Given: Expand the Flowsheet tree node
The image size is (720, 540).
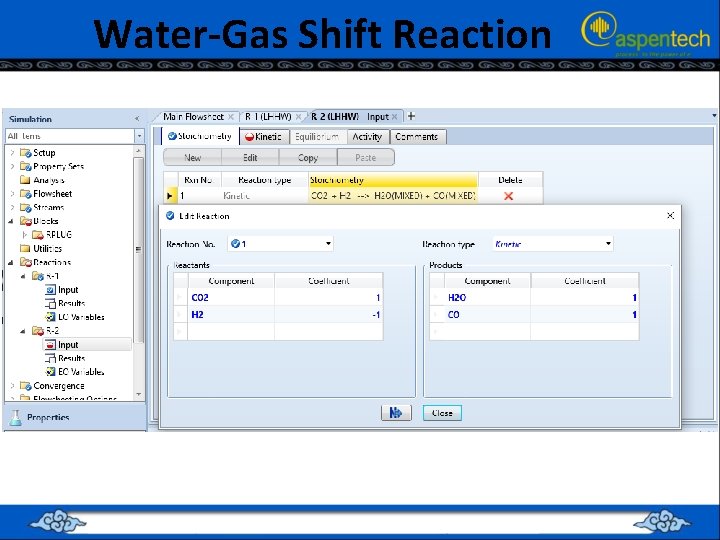Looking at the screenshot, I should point(12,194).
